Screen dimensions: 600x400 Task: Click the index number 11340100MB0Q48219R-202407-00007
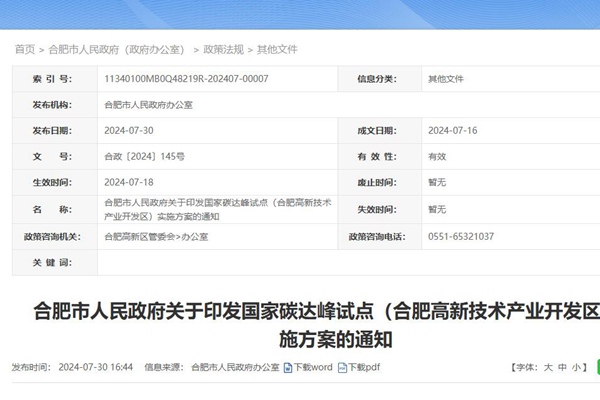186,78
